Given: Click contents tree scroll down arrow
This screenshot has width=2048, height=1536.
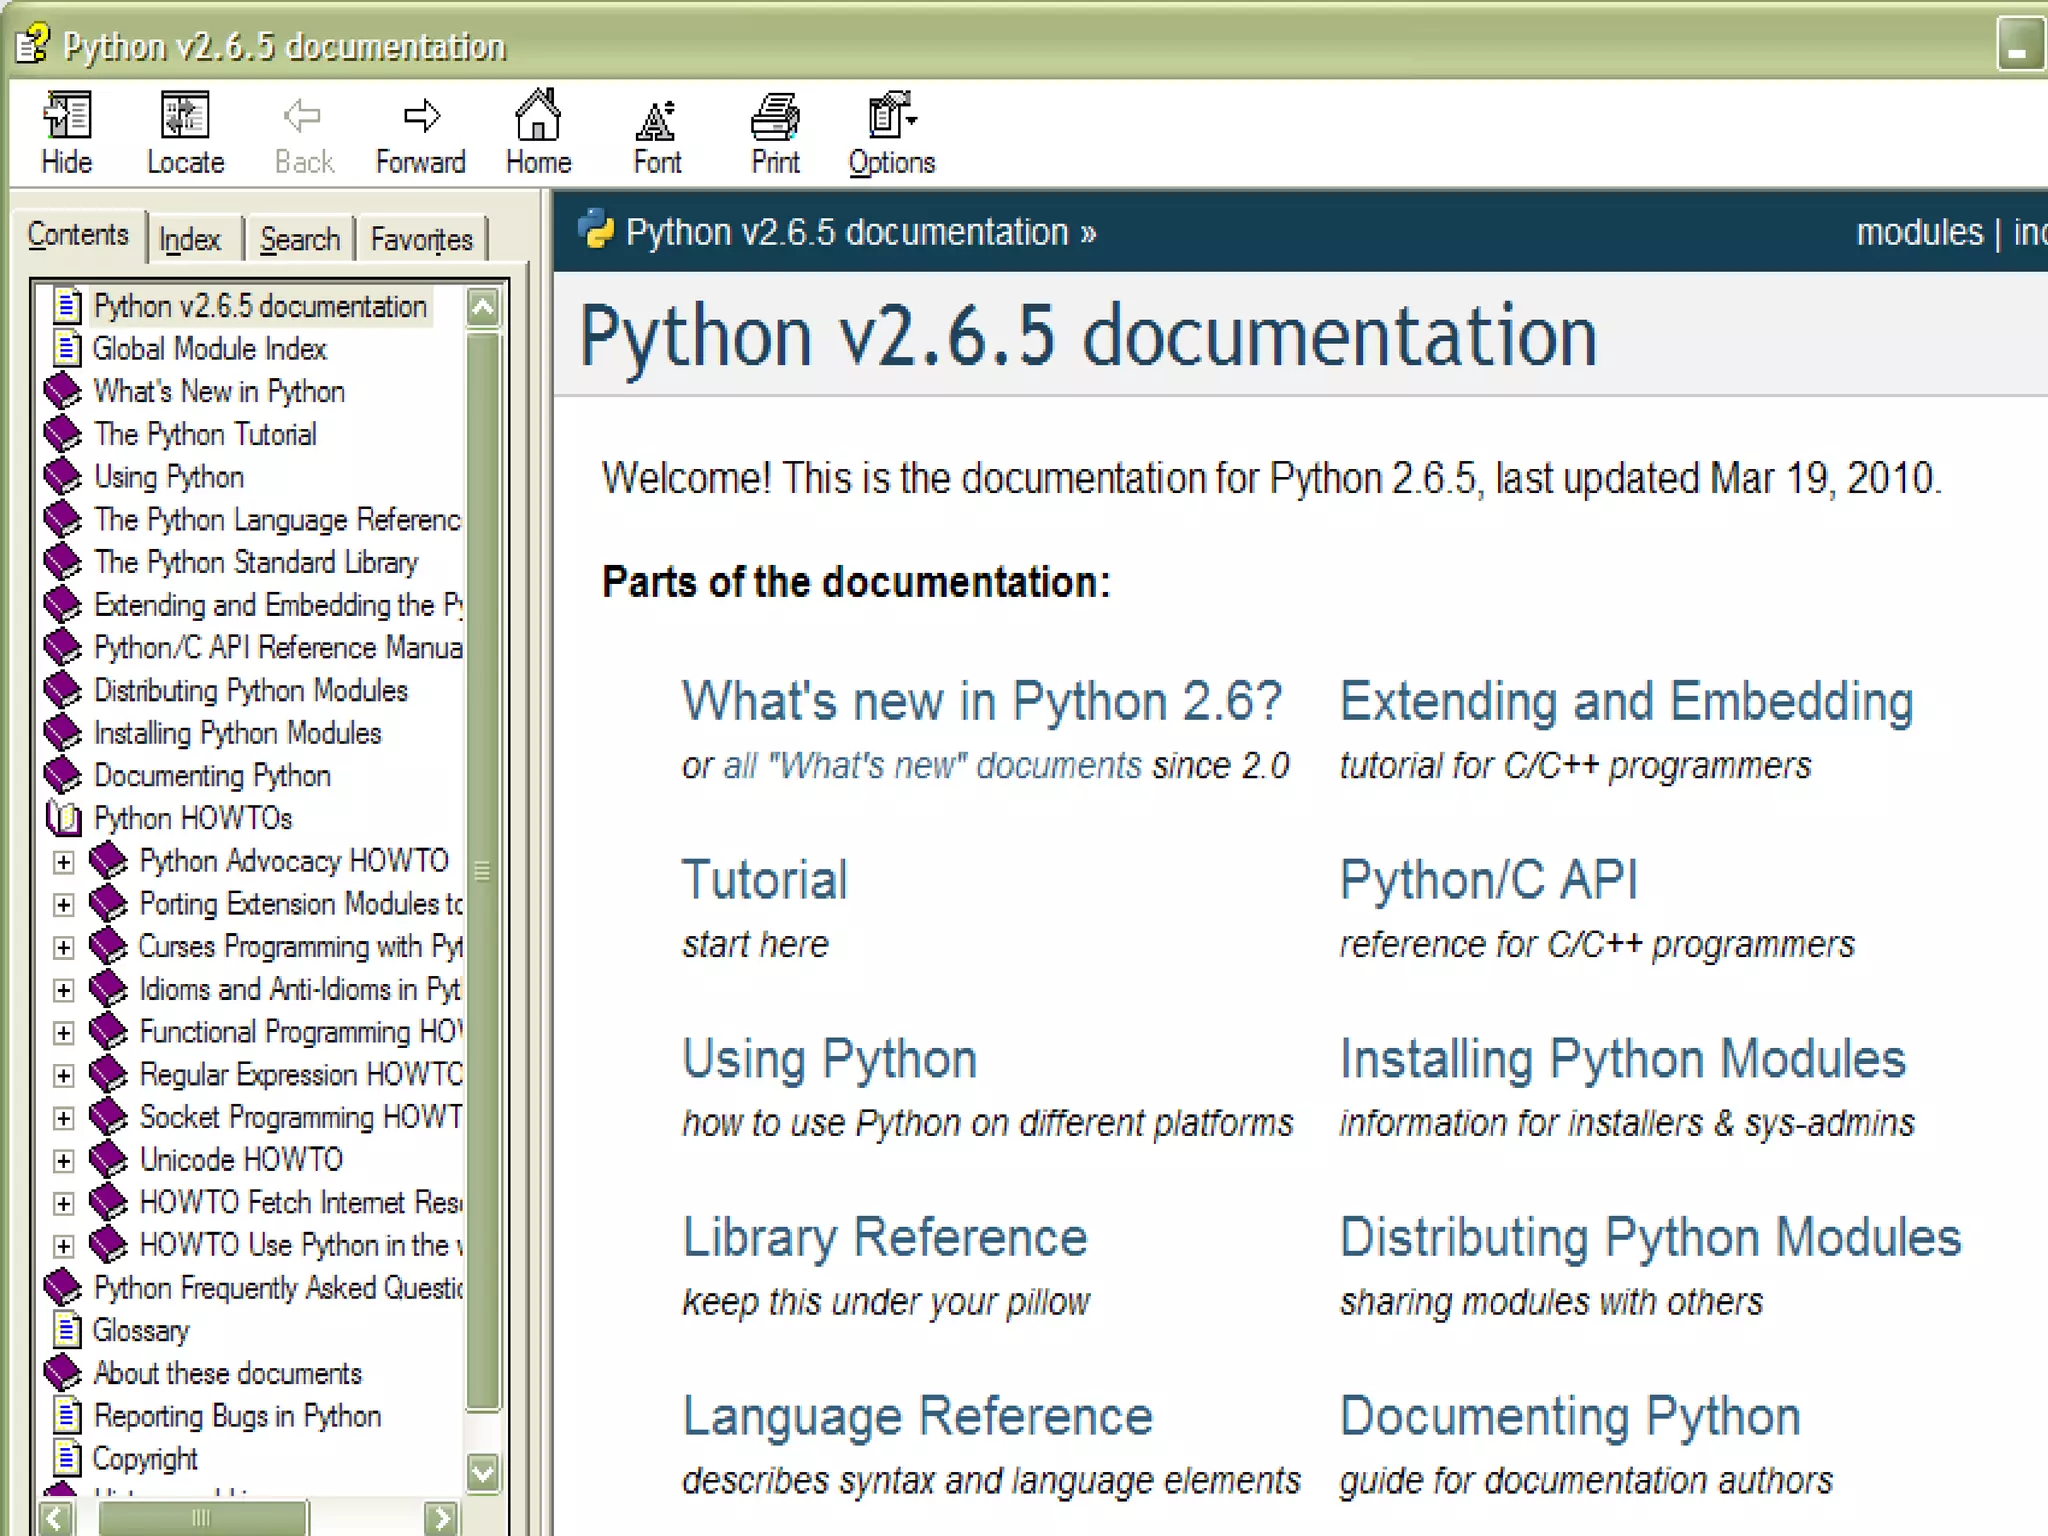Looking at the screenshot, I should point(483,1472).
